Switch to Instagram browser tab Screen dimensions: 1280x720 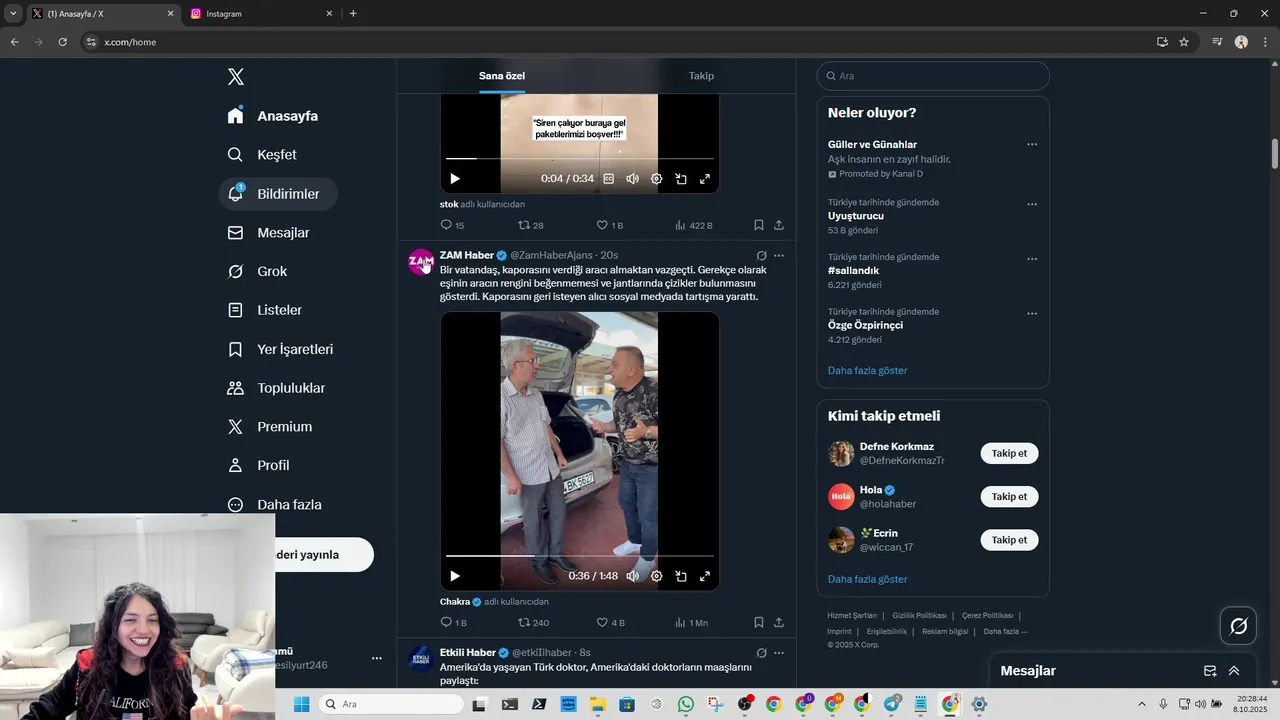click(x=258, y=14)
